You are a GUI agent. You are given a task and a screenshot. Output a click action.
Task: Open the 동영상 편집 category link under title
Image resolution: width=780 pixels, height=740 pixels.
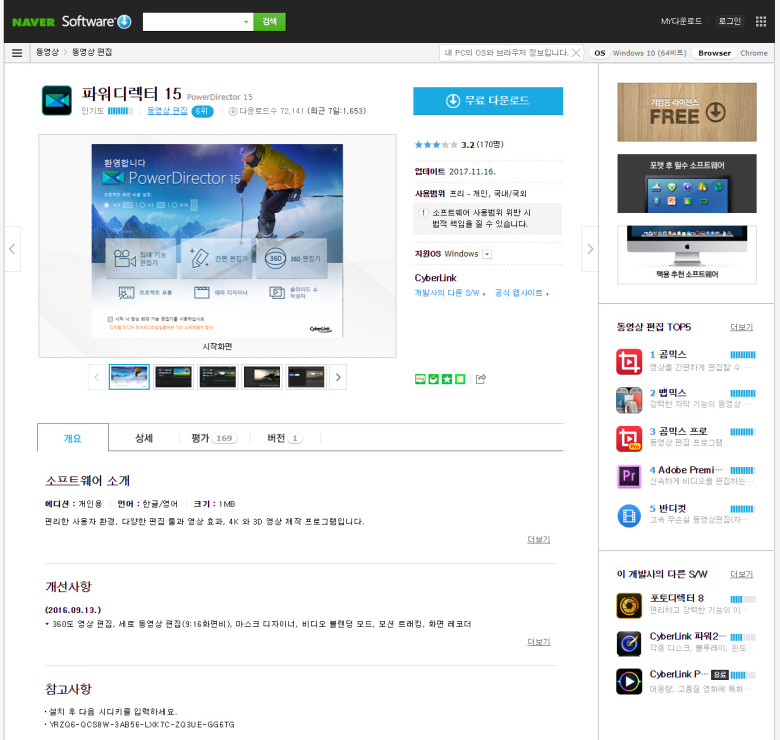point(167,111)
